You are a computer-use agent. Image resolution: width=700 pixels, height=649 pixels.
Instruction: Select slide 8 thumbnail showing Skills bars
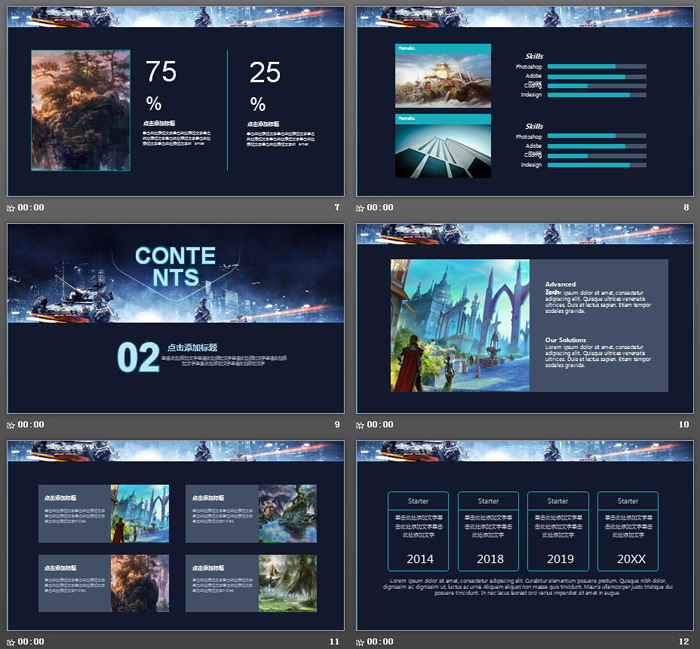click(x=525, y=101)
